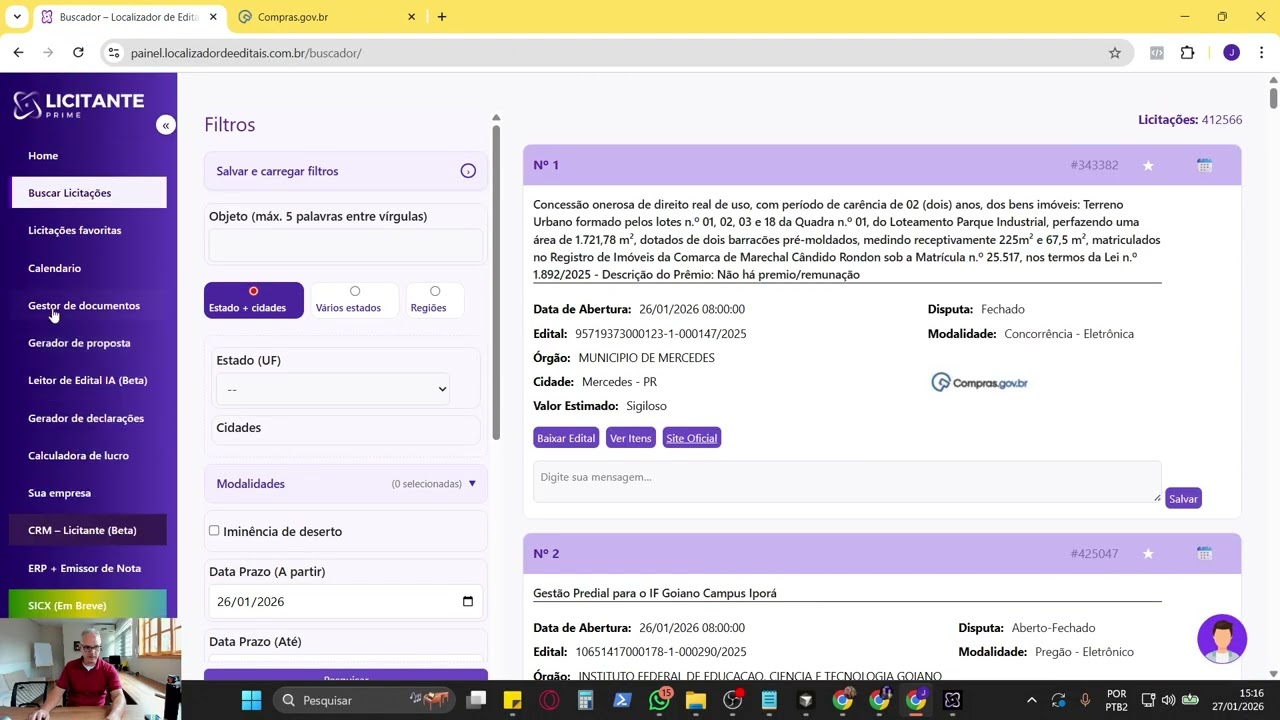Click the Objeto keywords input field
This screenshot has height=720, width=1280.
pos(346,246)
